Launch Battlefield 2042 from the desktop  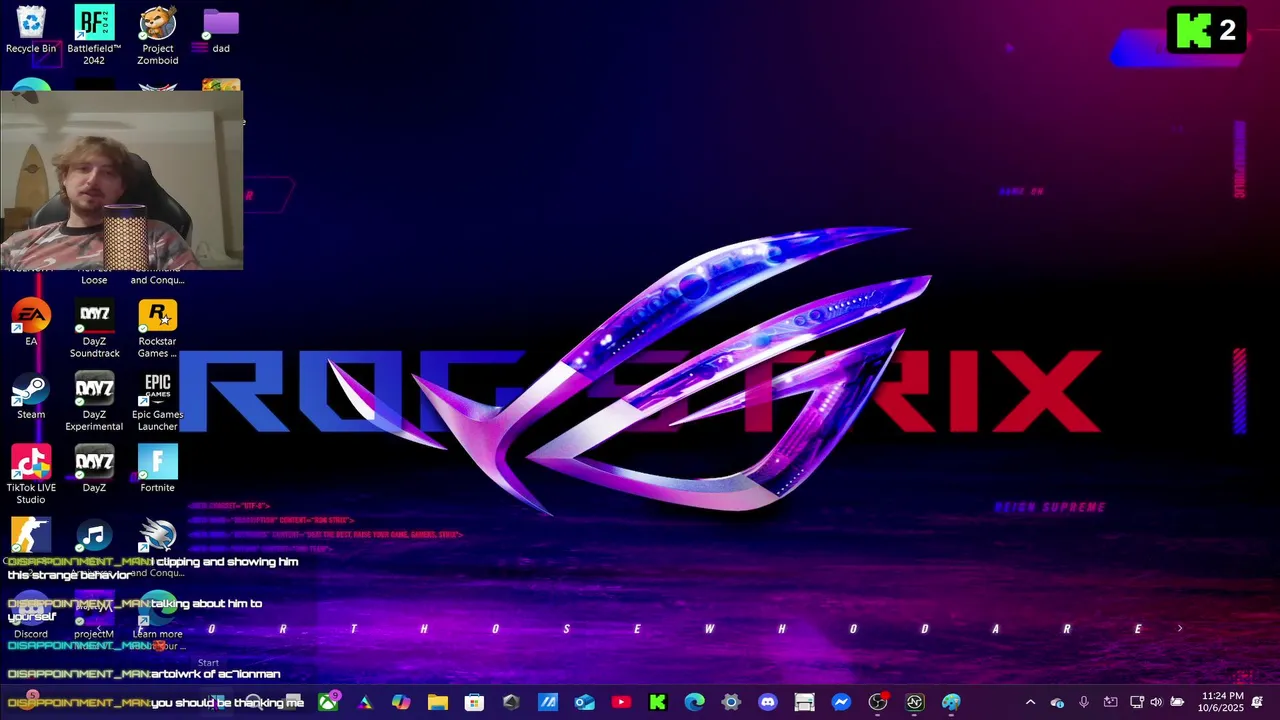(94, 36)
